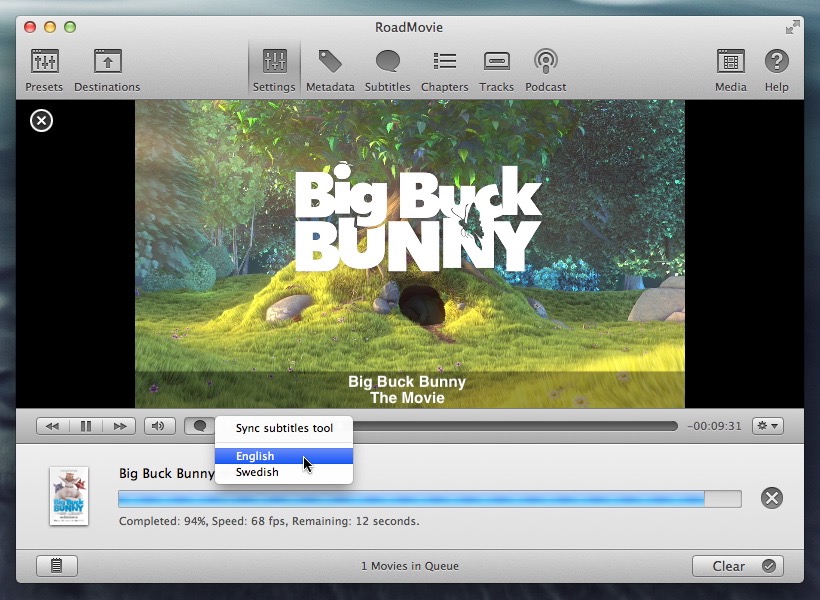820x600 pixels.
Task: Open the Podcast settings
Action: click(x=545, y=70)
